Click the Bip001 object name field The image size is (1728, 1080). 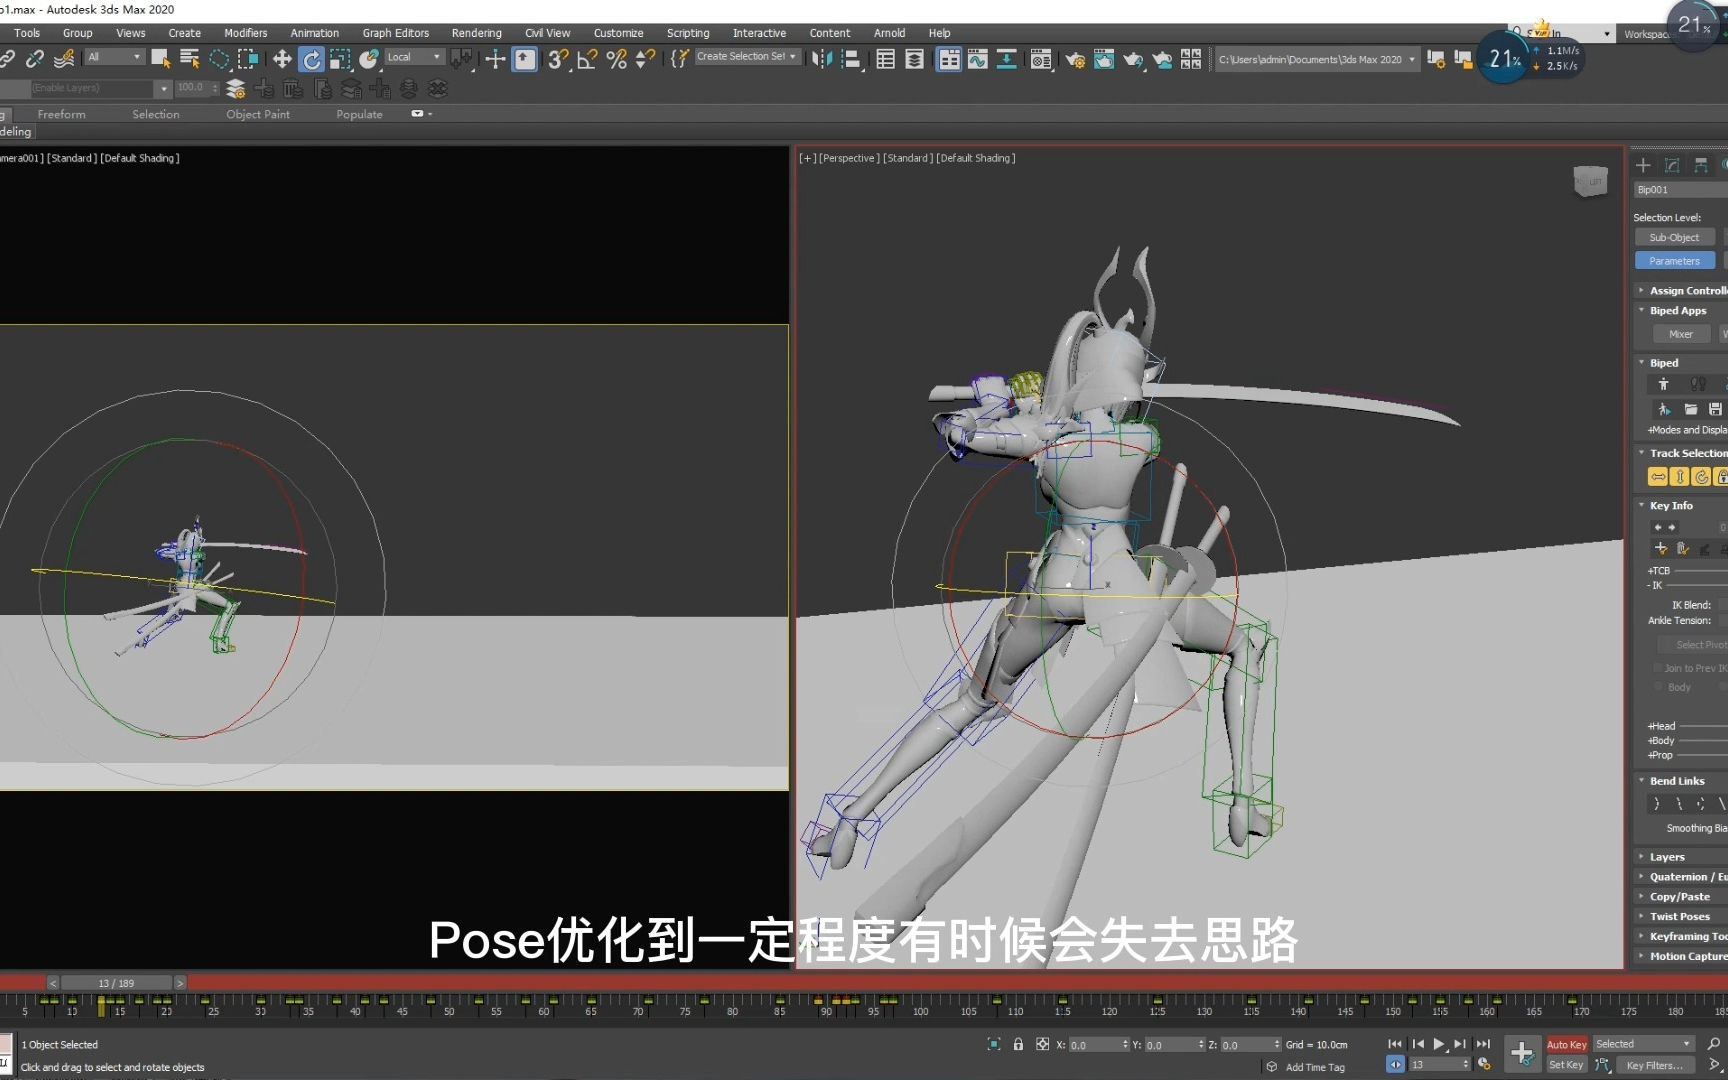1680,190
